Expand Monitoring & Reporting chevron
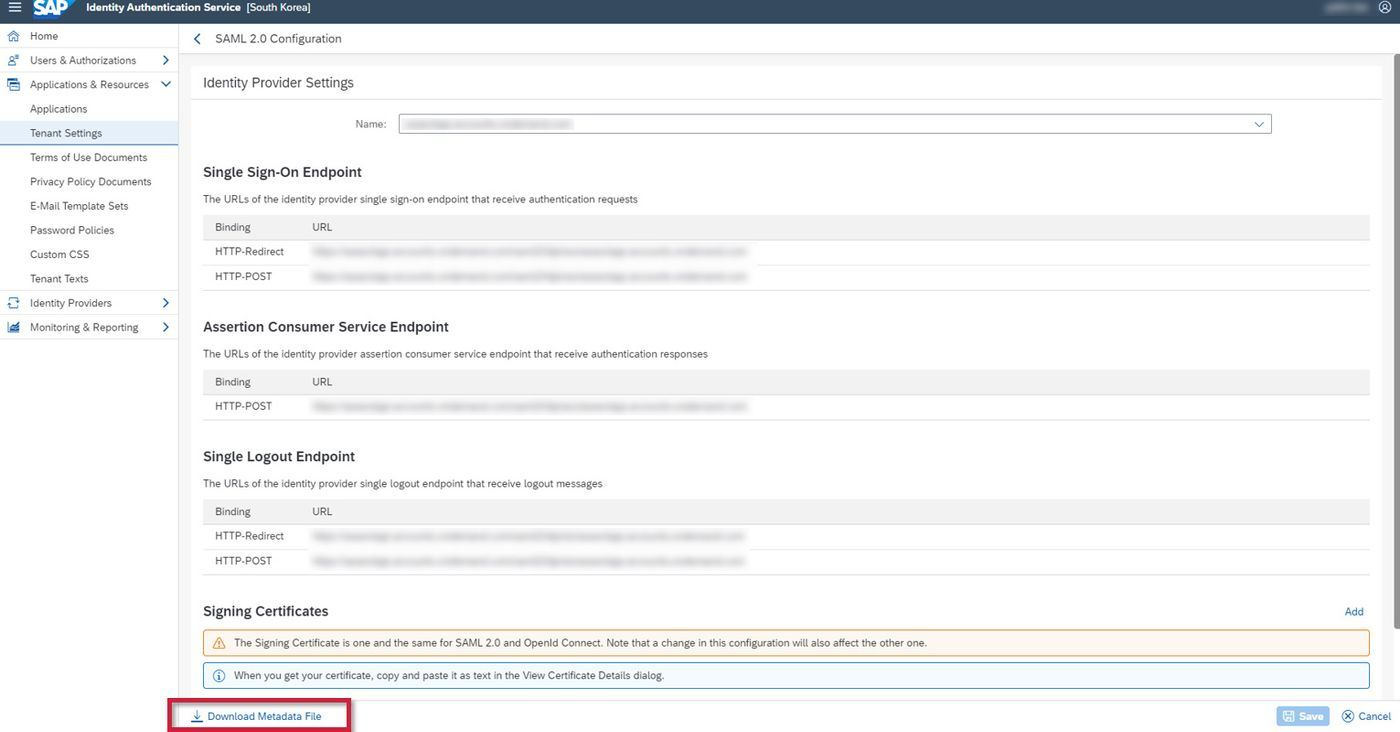 point(166,327)
